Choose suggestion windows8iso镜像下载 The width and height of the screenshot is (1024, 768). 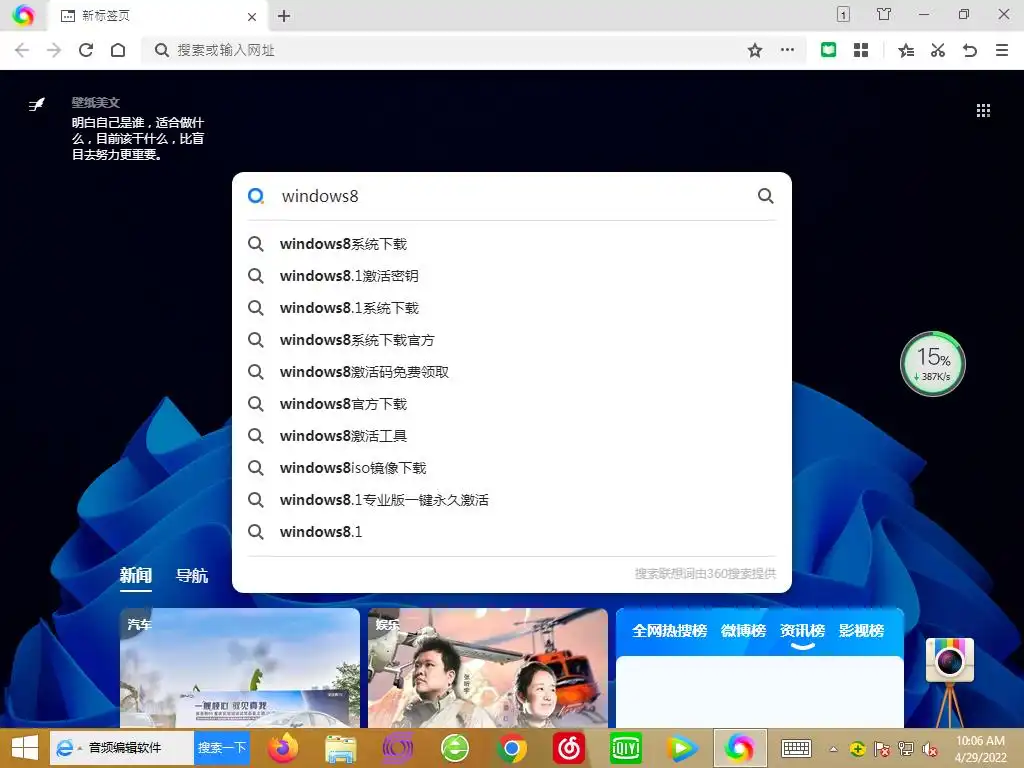coord(511,468)
